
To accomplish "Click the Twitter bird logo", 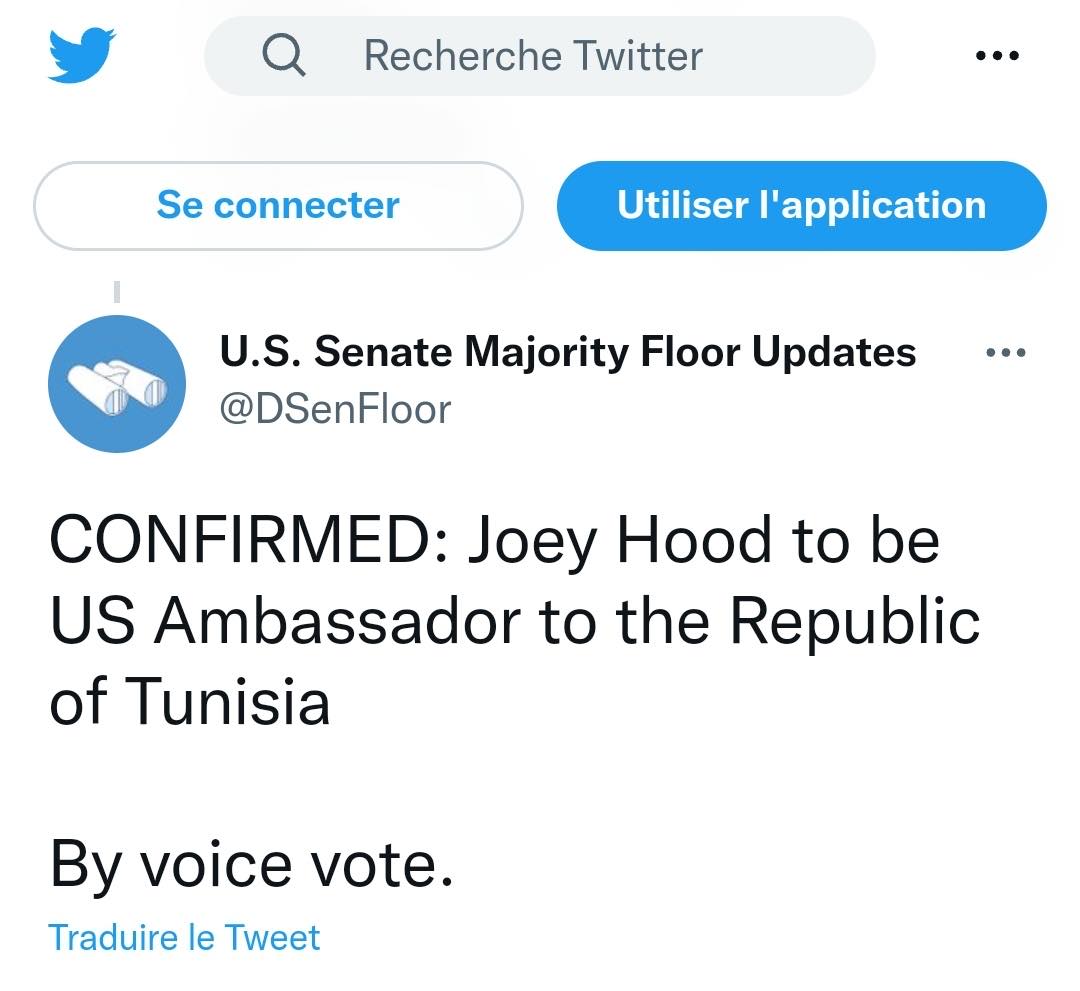I will 81,55.
